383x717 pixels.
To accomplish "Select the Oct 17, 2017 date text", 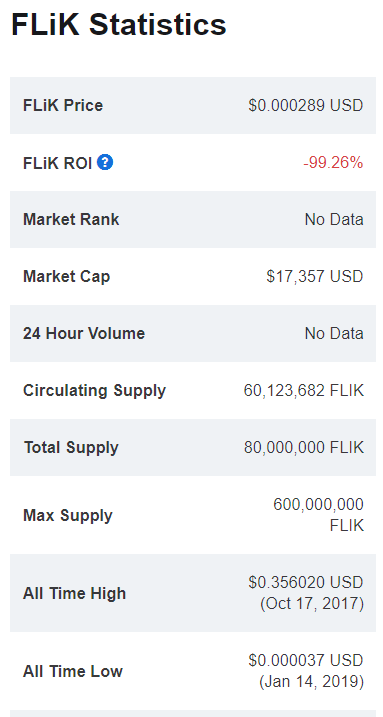I will (312, 604).
